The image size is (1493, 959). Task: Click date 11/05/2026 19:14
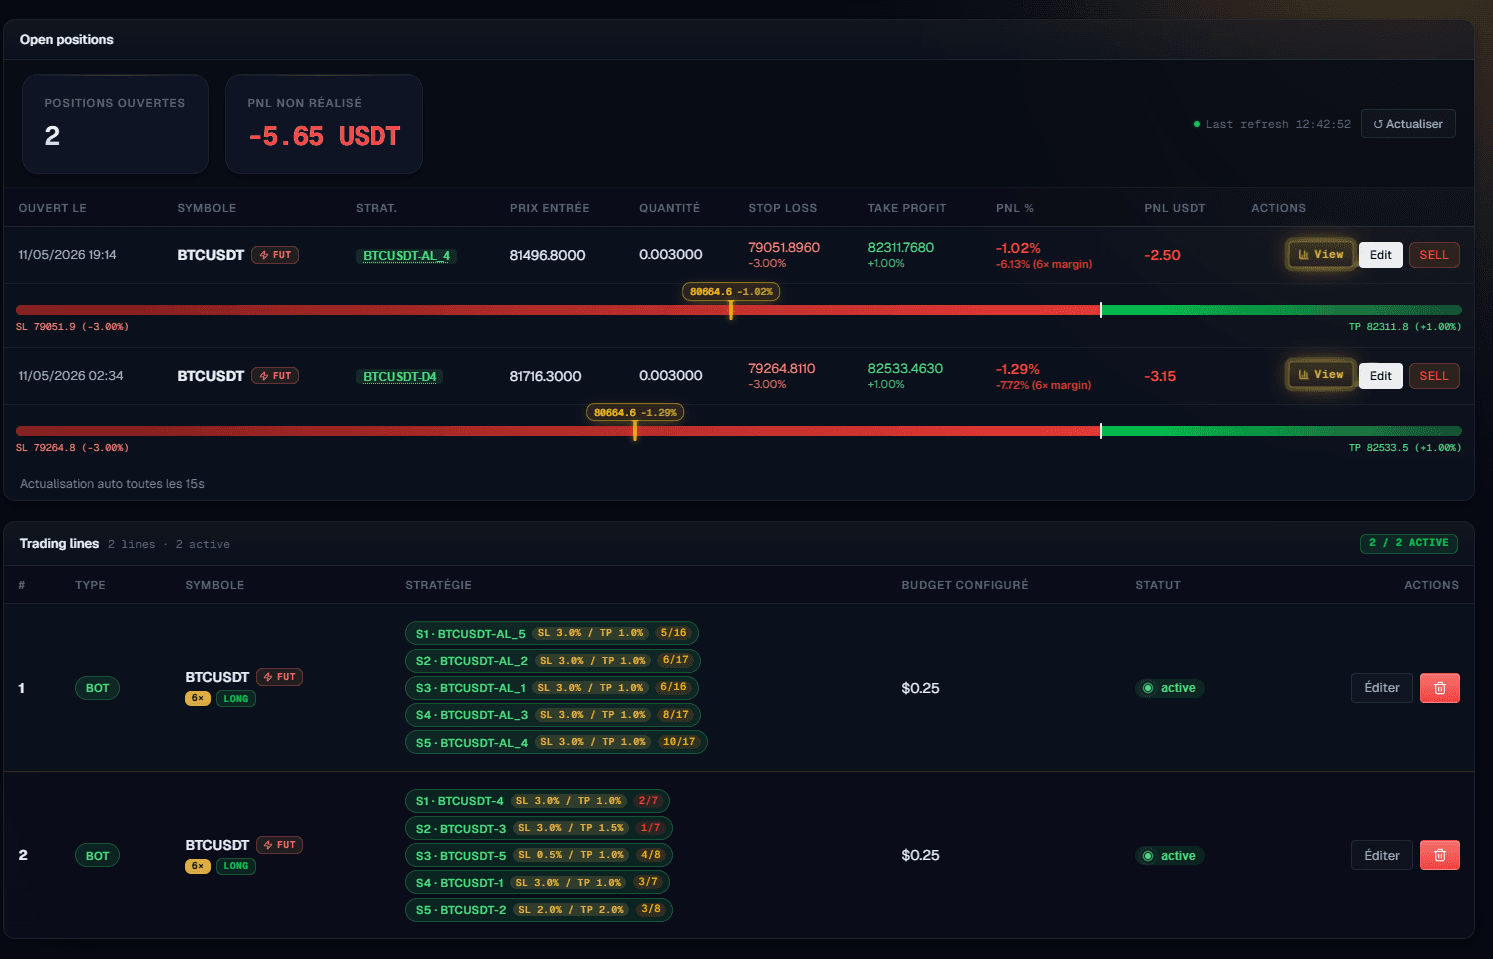[67, 255]
